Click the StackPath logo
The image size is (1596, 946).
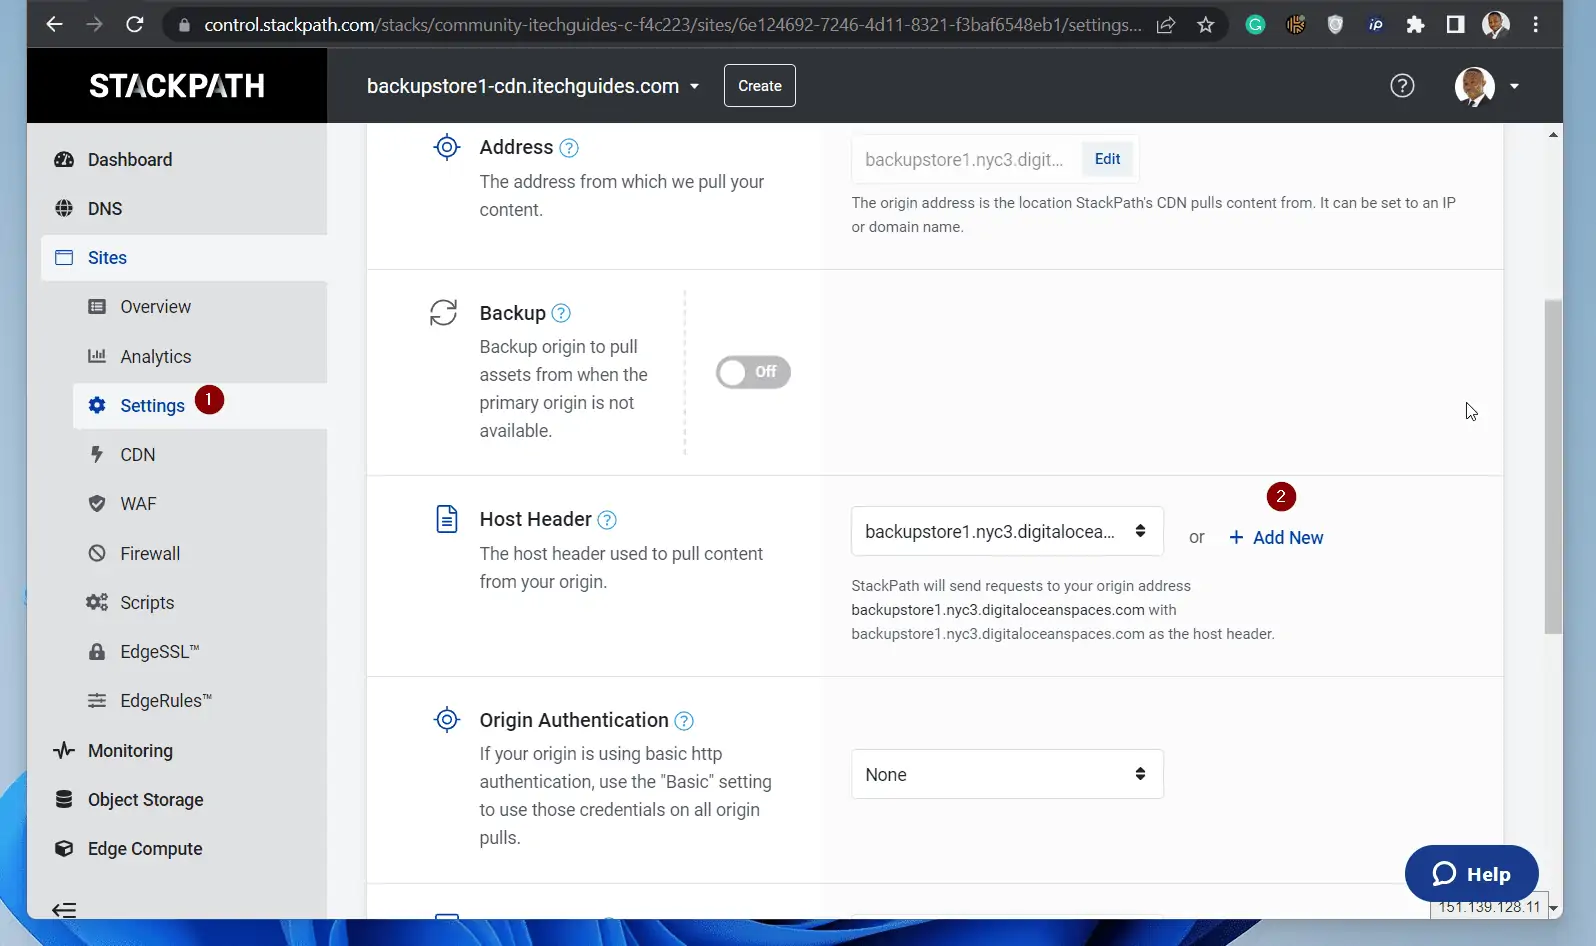point(177,86)
